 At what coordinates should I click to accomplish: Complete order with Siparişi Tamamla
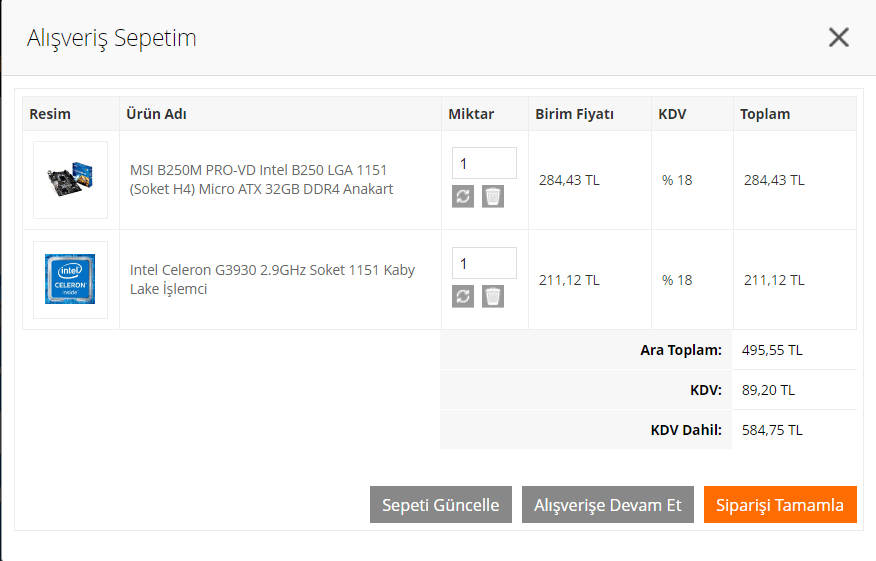coord(780,505)
